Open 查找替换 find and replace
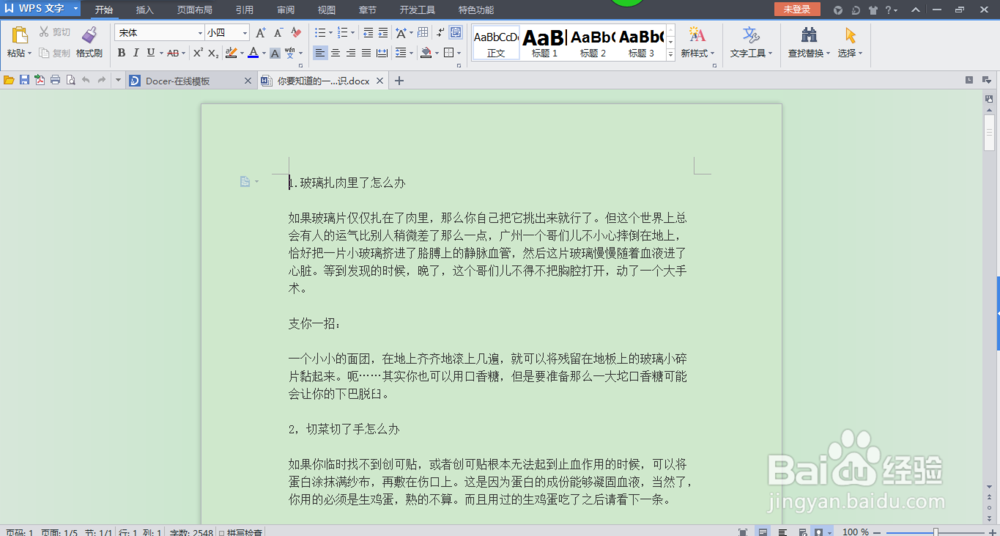This screenshot has height=536, width=1000. click(809, 43)
